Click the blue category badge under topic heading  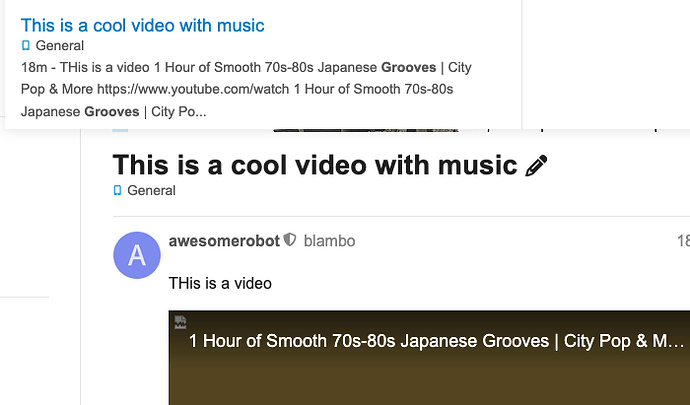pos(117,190)
